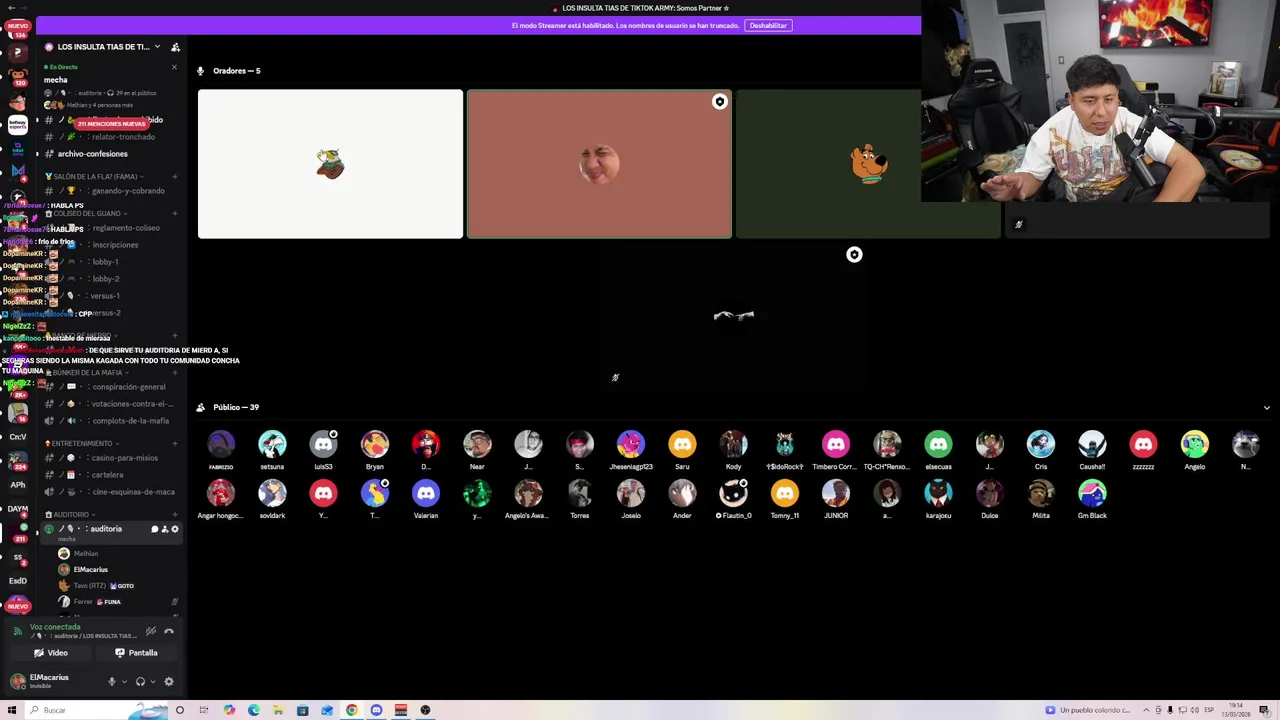
Task: Collapse the Público audience section
Action: [x=1267, y=408]
